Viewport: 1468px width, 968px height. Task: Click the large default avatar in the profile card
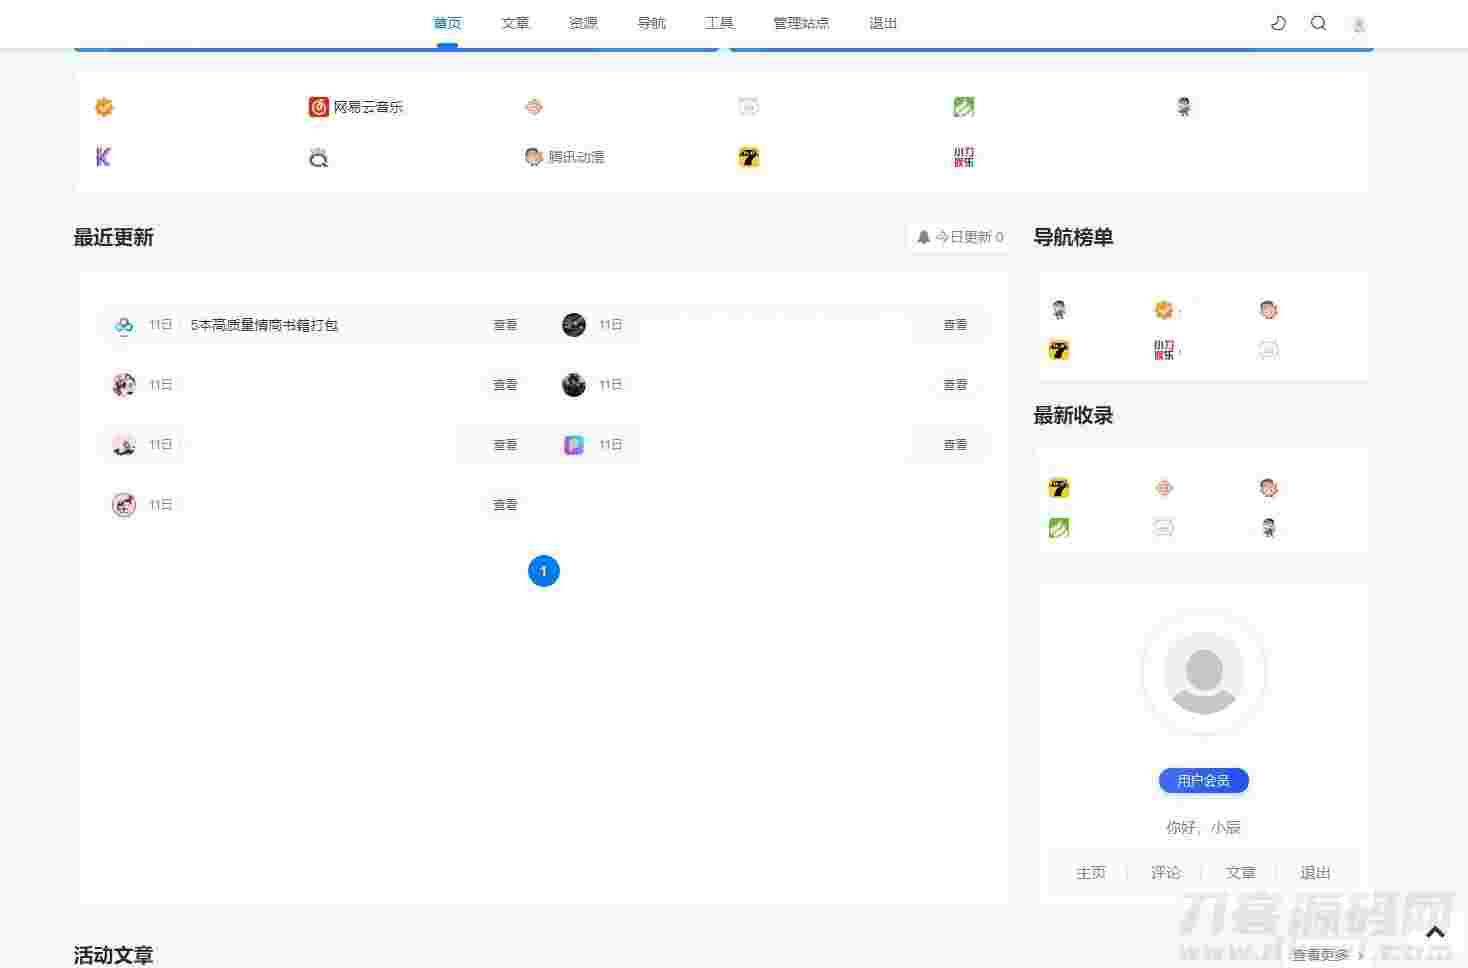pyautogui.click(x=1204, y=673)
